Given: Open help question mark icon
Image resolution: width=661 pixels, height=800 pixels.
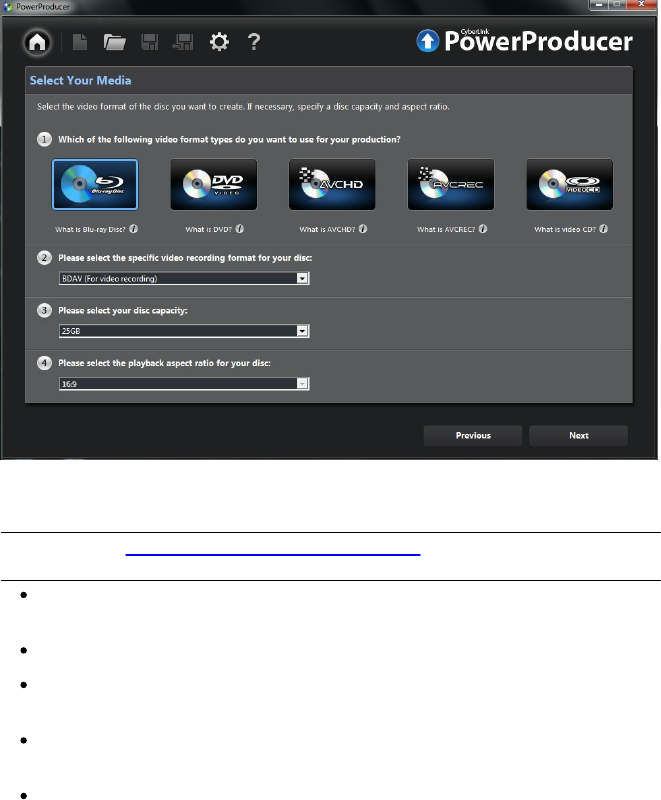Looking at the screenshot, I should (253, 42).
